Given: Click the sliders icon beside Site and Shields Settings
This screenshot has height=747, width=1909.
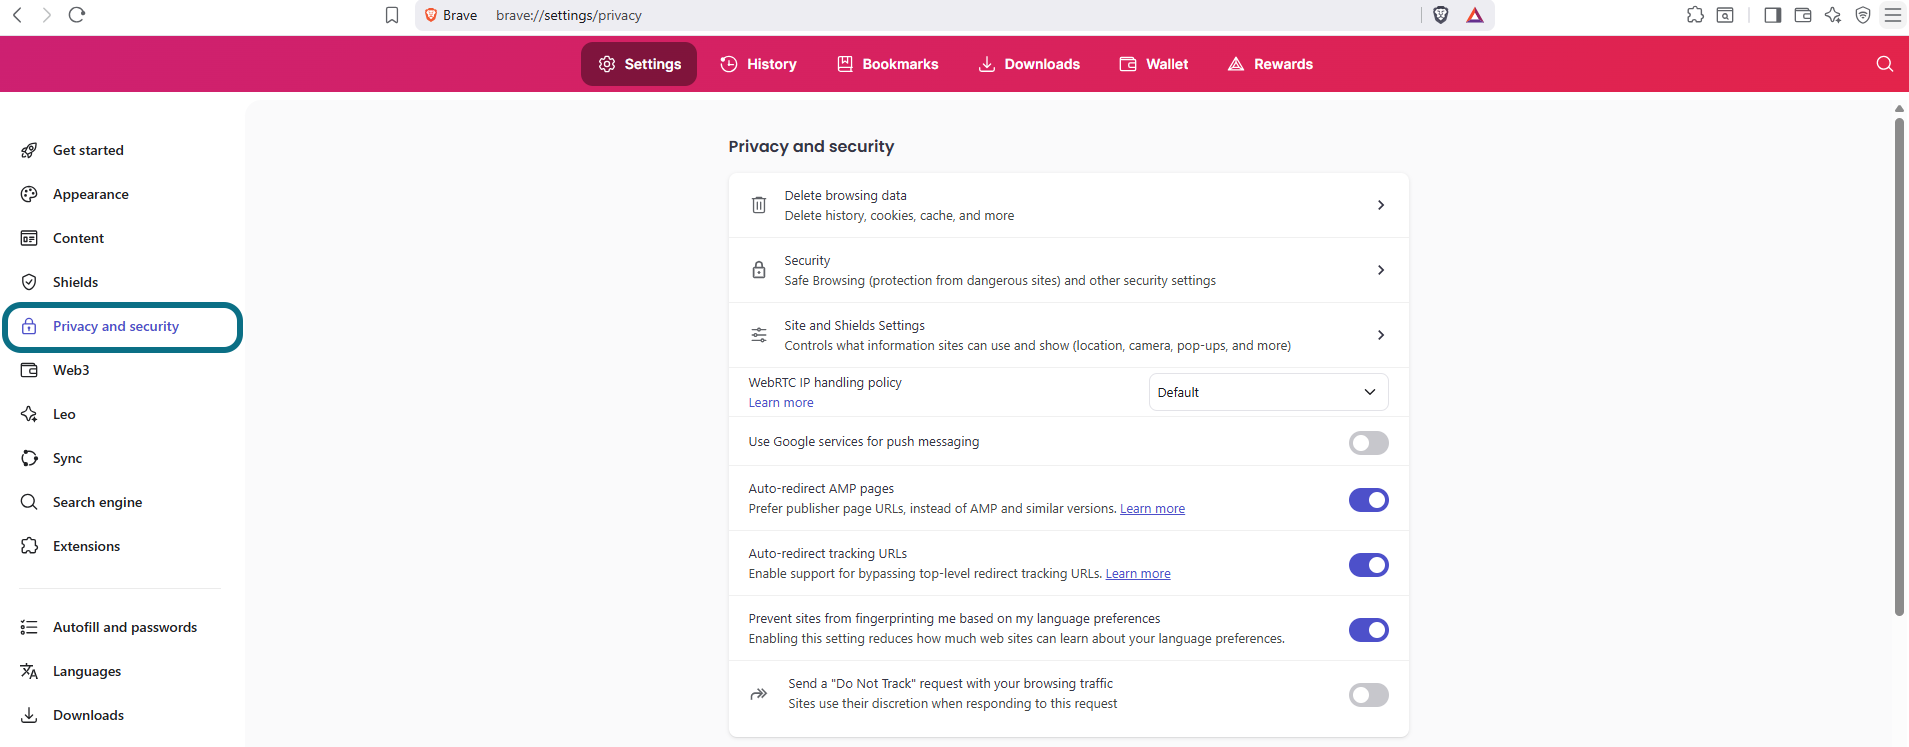Looking at the screenshot, I should (x=759, y=335).
